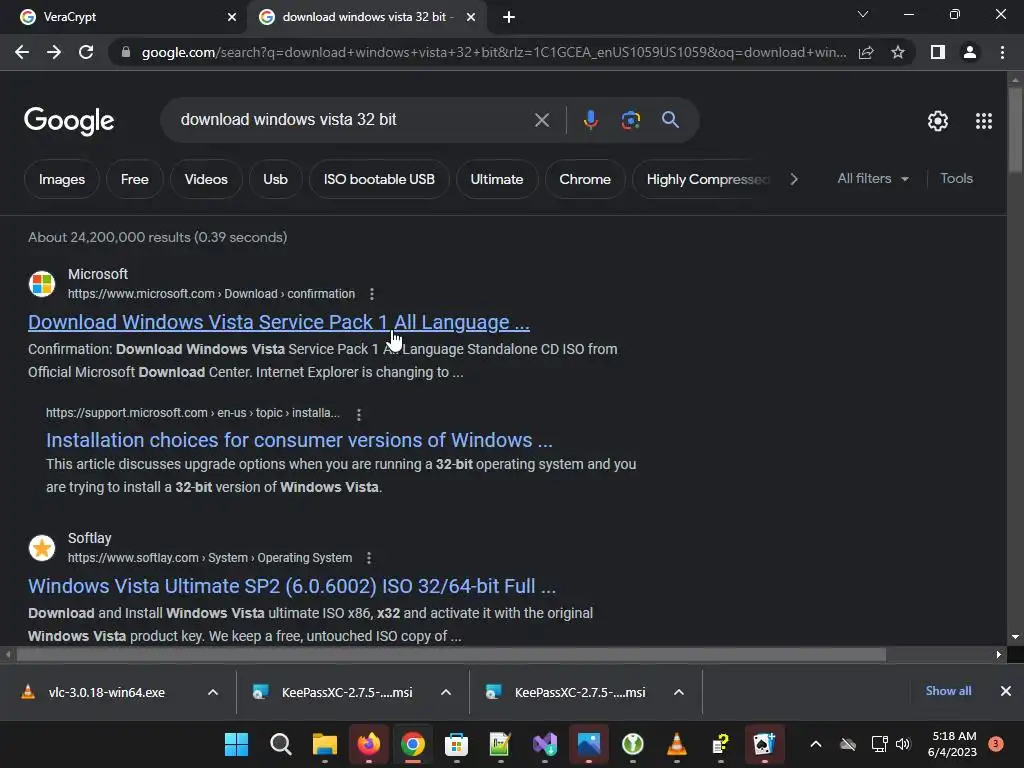Apply the Usb filter chip
The image size is (1024, 768).
coord(276,179)
